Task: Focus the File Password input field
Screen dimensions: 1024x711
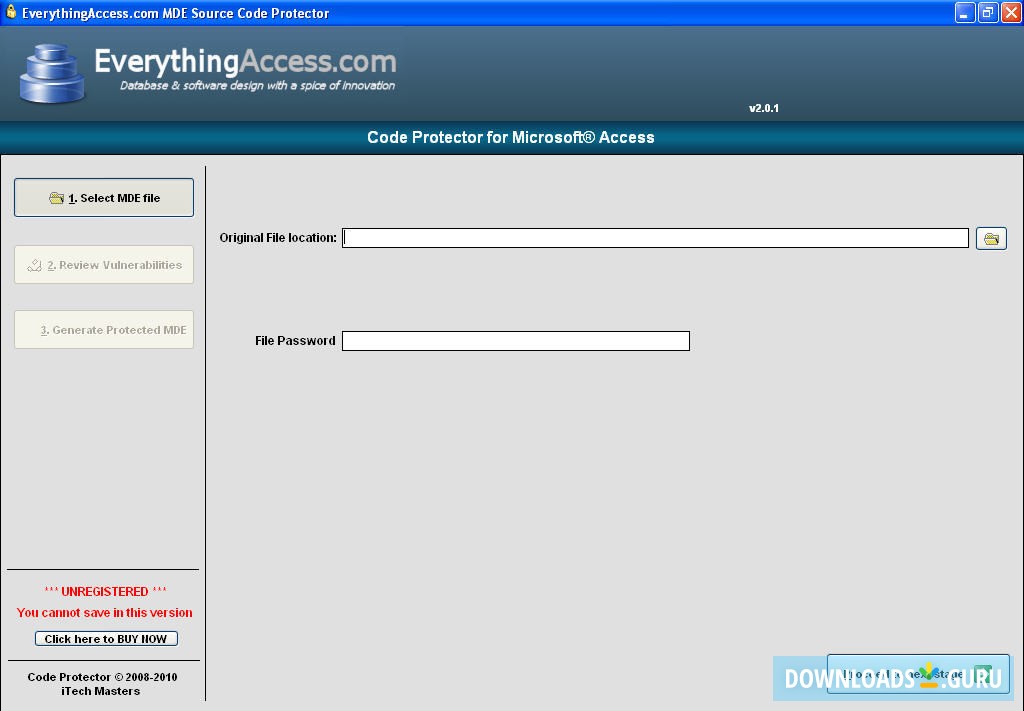Action: click(516, 341)
